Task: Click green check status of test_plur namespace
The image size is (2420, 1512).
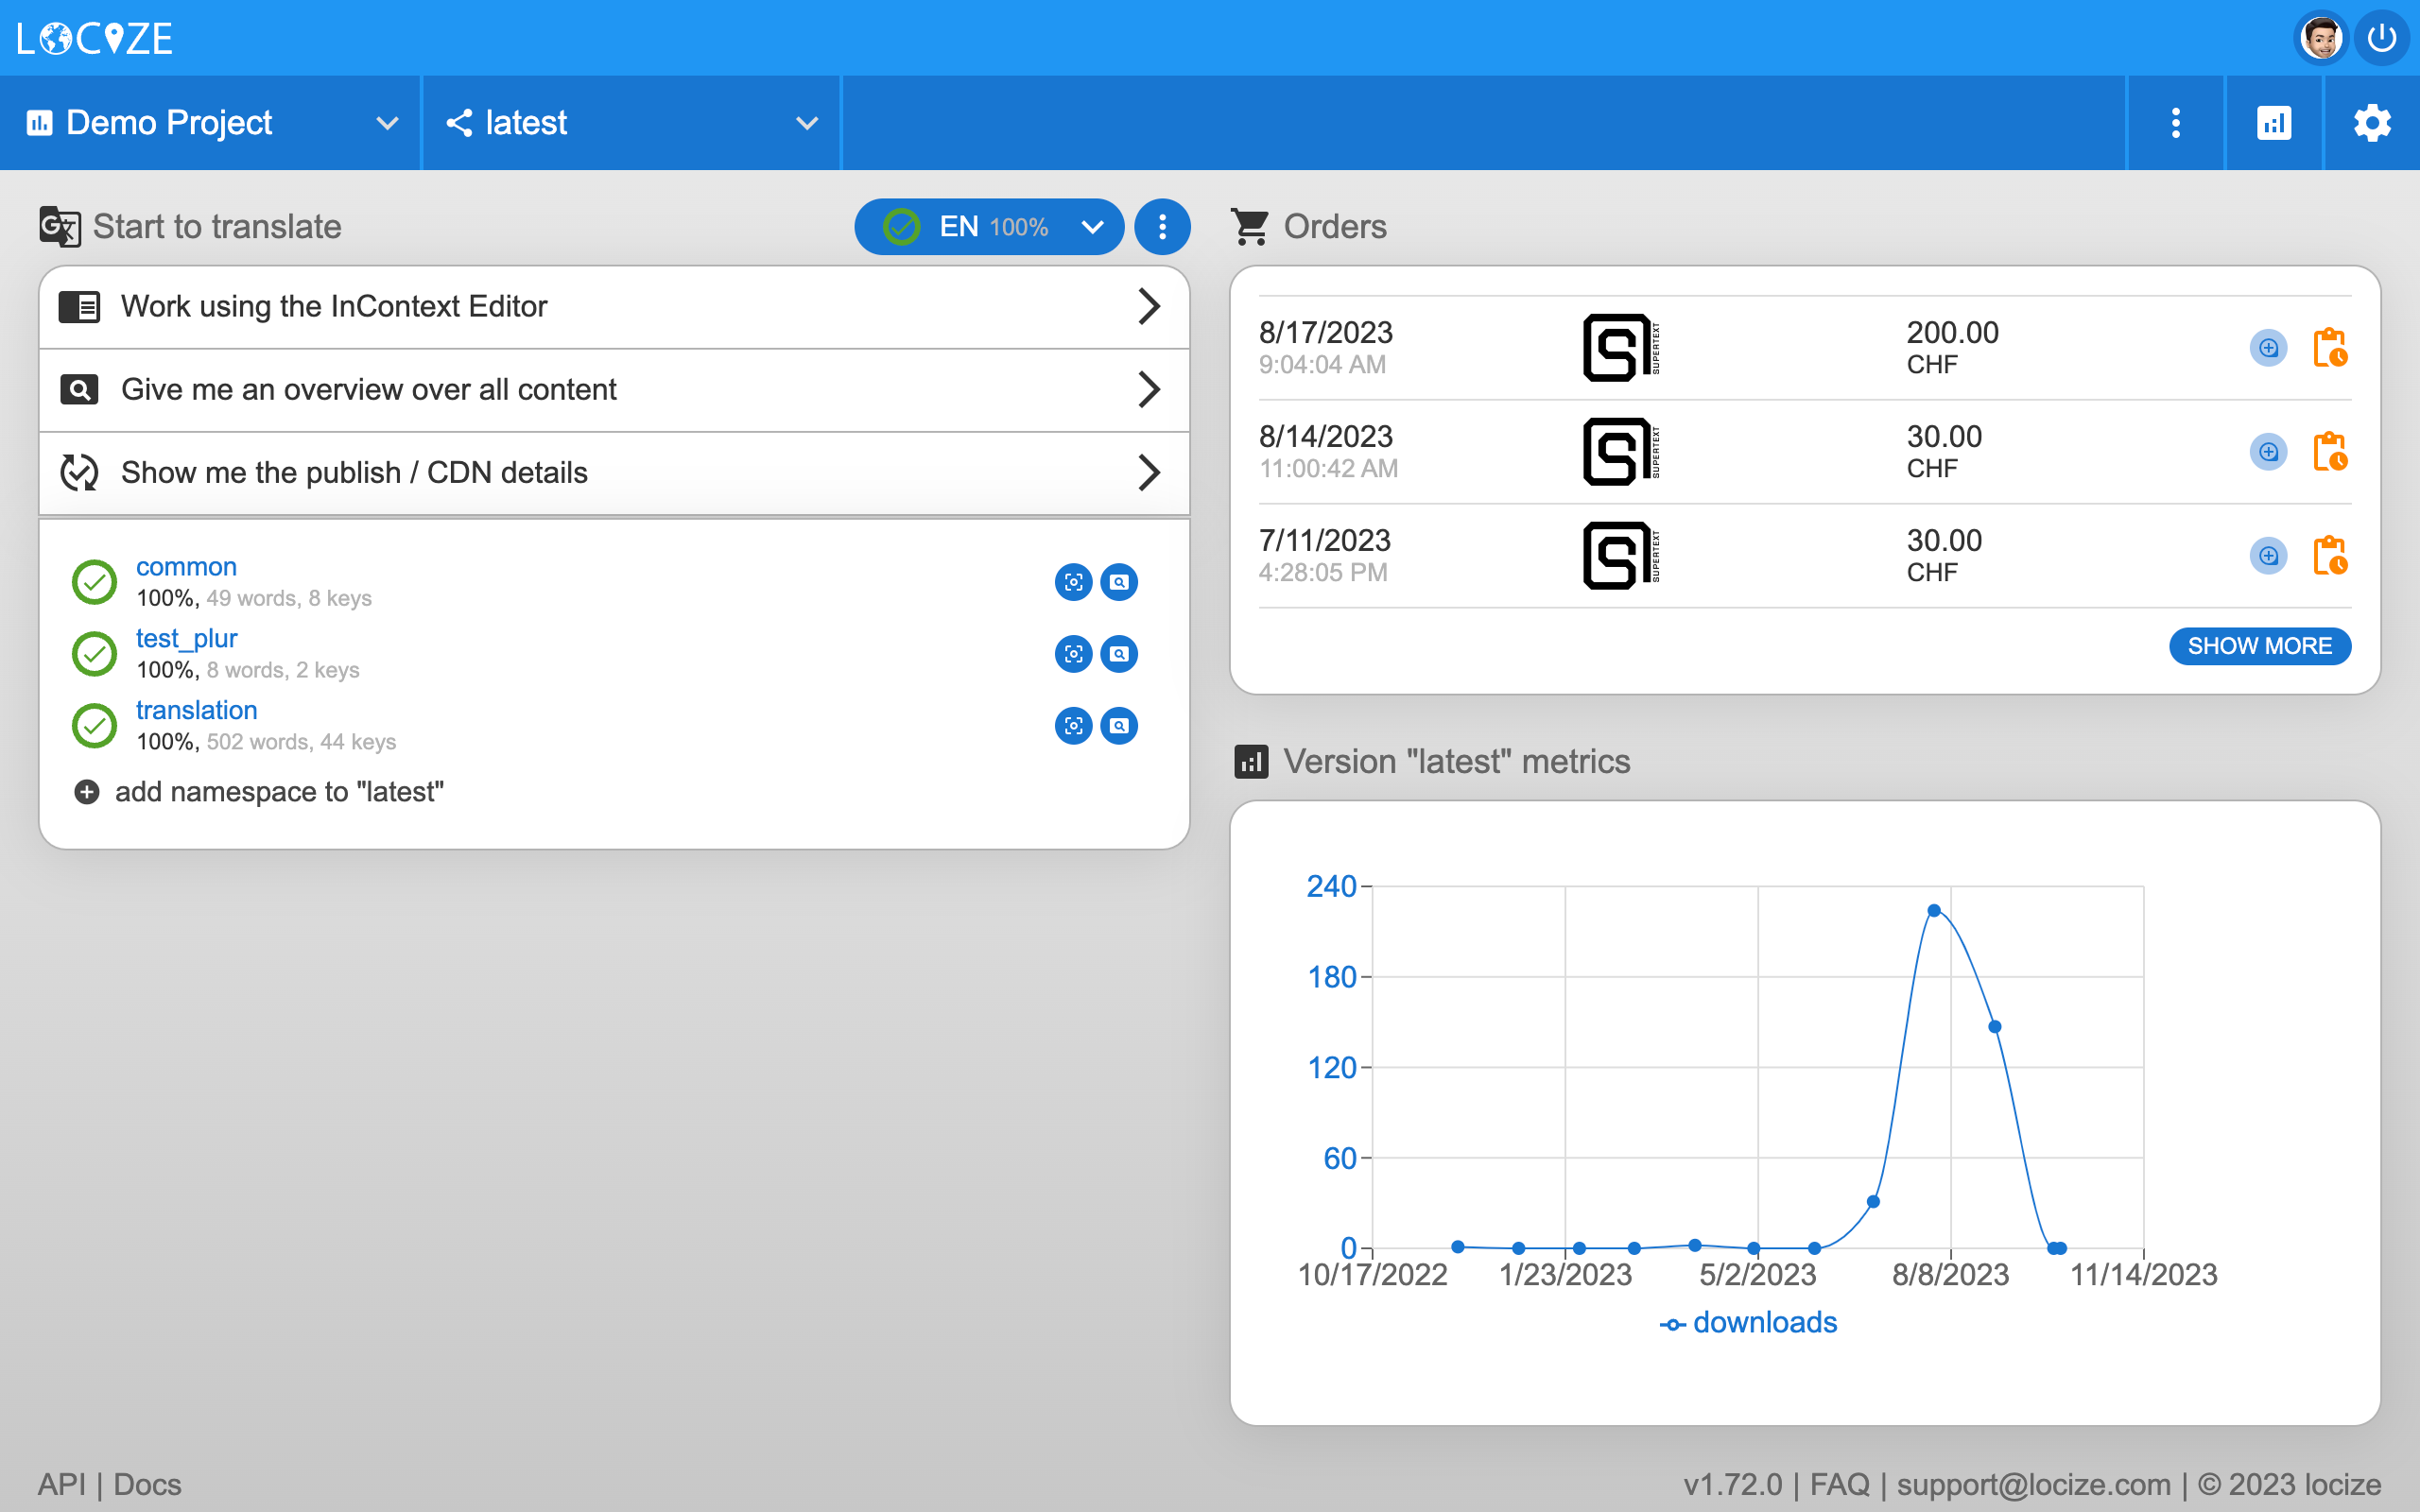Action: coord(95,654)
